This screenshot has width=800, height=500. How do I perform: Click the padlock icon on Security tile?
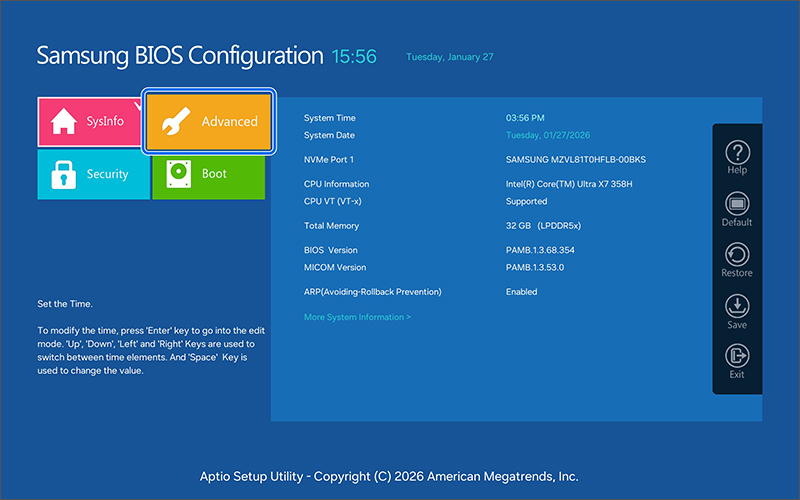(x=63, y=173)
